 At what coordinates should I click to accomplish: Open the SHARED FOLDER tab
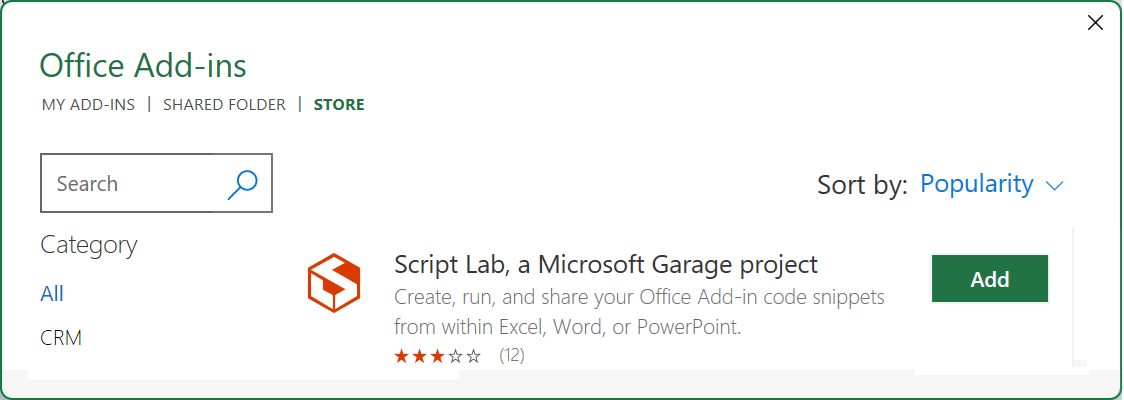click(x=224, y=105)
